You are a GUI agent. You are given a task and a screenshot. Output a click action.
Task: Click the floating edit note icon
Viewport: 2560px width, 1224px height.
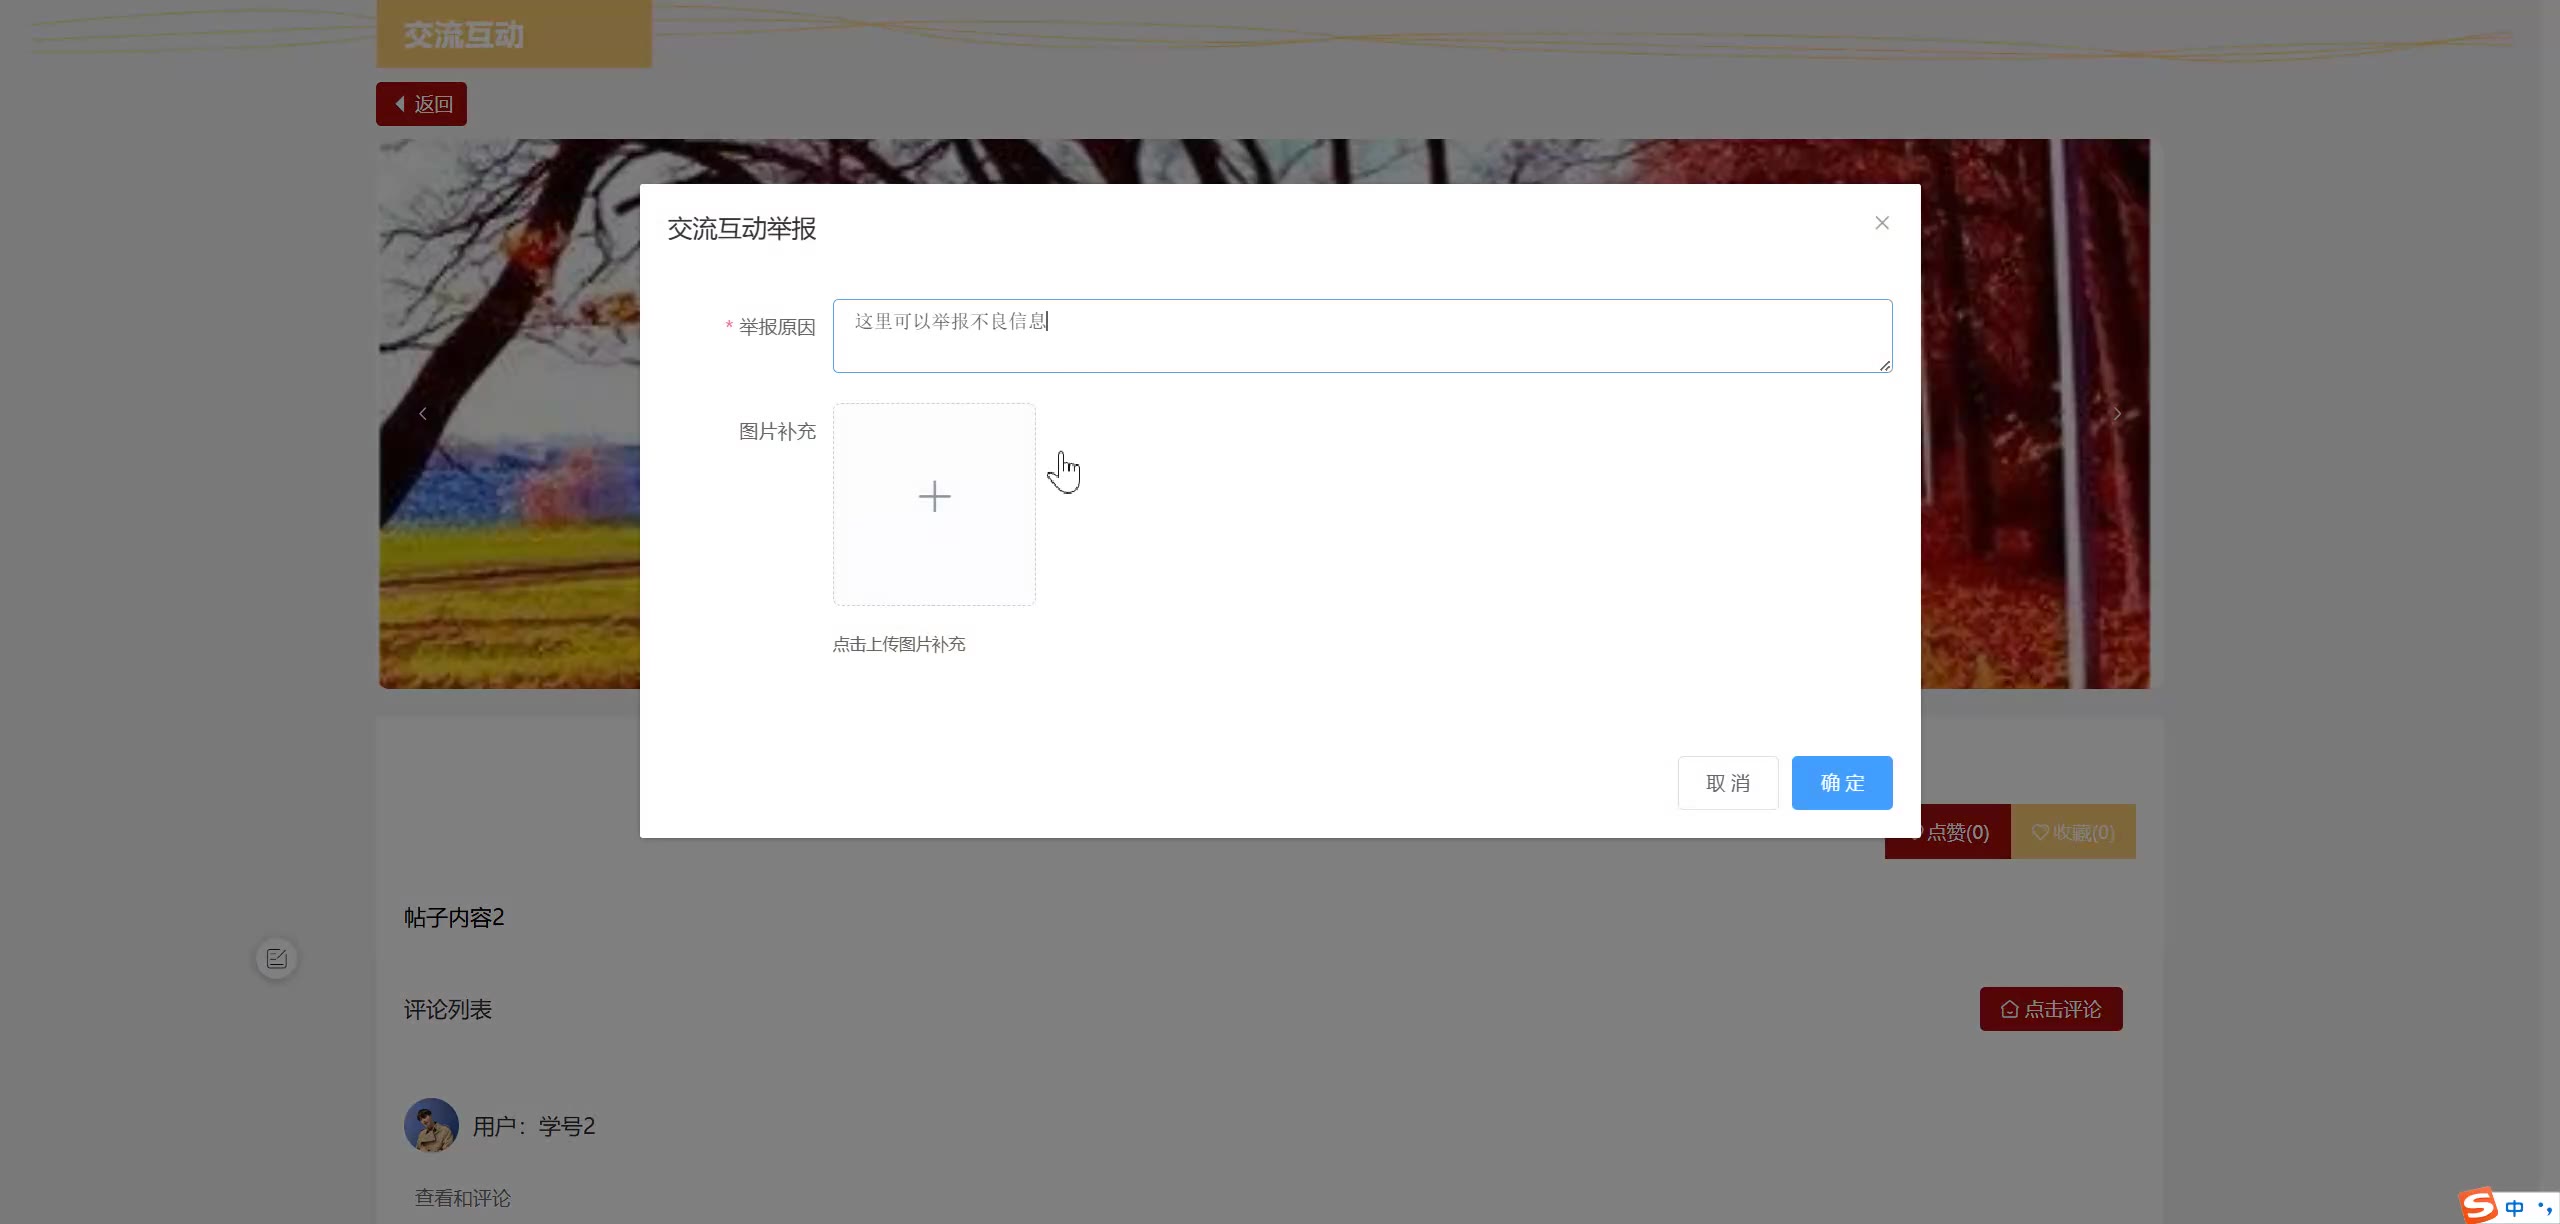point(277,959)
